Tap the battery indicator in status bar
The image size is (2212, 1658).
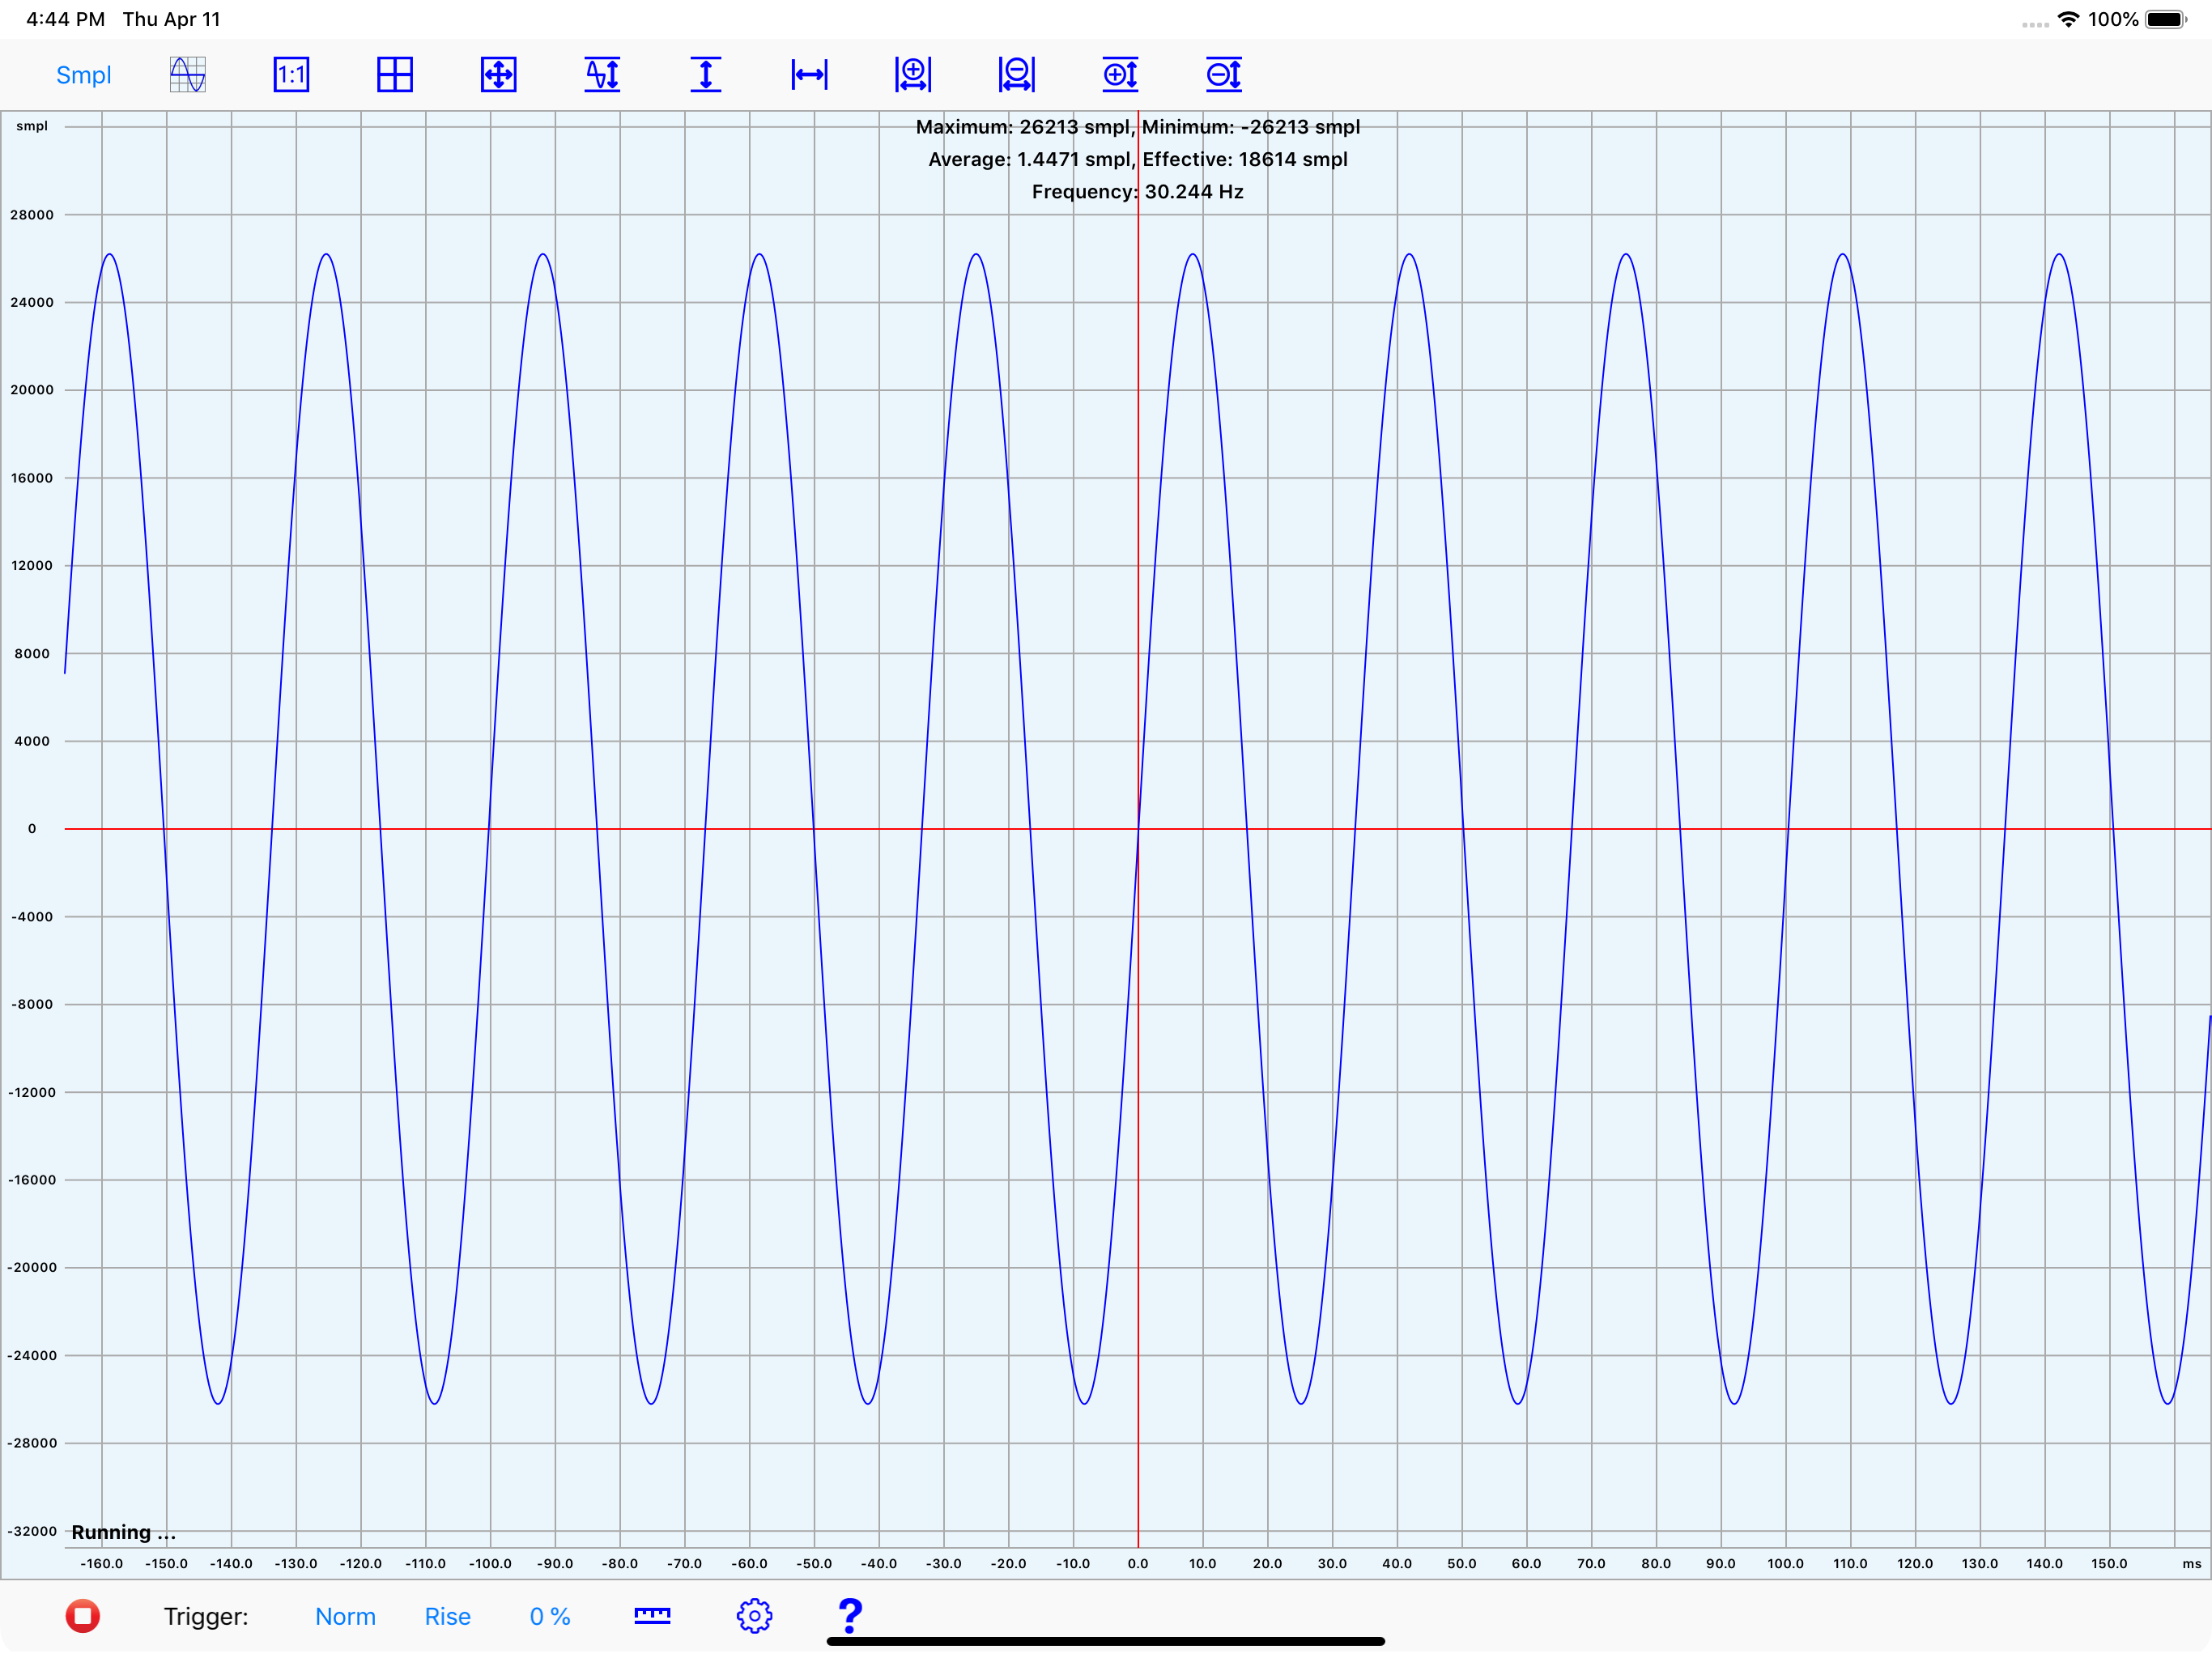click(x=2167, y=19)
